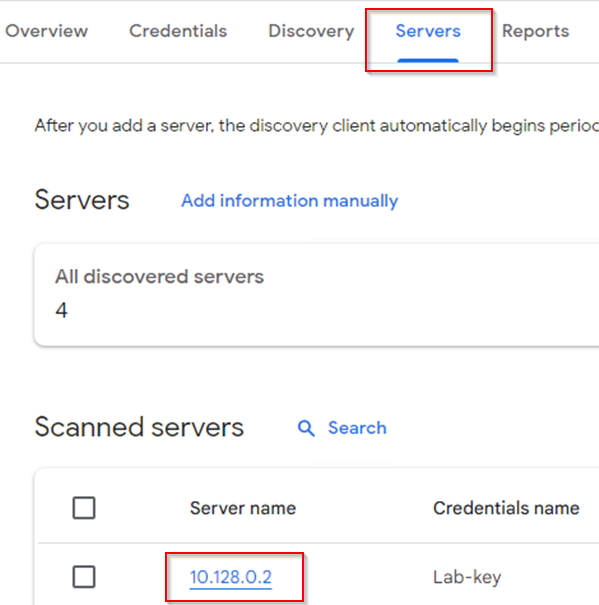Tick the select-all checkbox in the table header
This screenshot has width=599, height=605.
coord(84,508)
